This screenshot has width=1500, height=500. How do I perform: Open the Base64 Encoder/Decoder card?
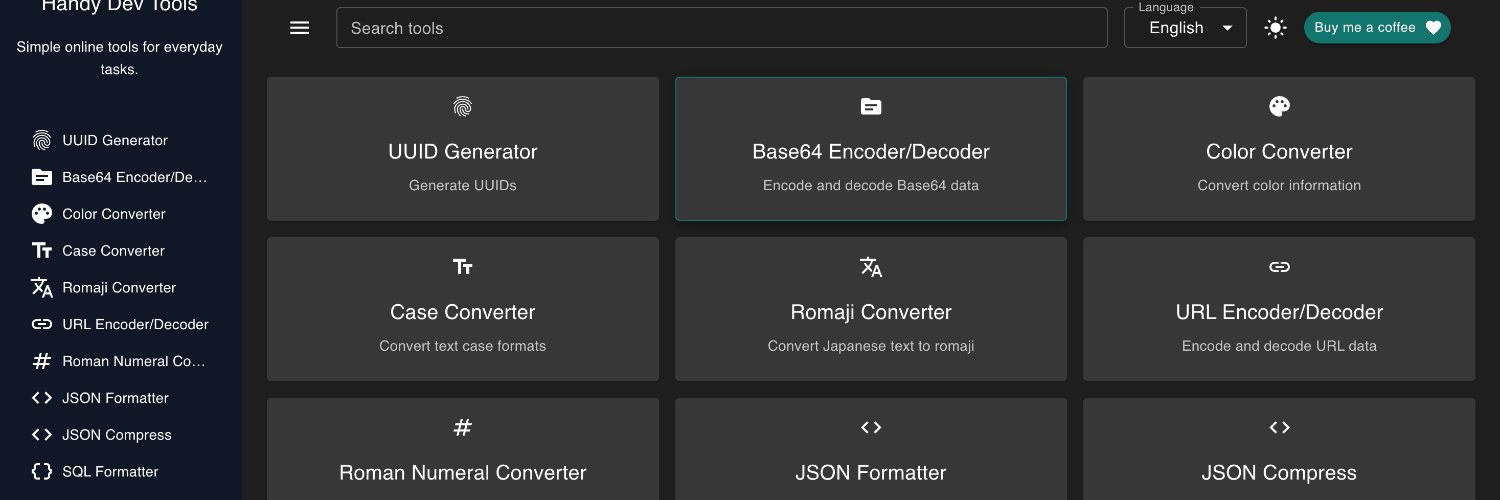point(870,149)
